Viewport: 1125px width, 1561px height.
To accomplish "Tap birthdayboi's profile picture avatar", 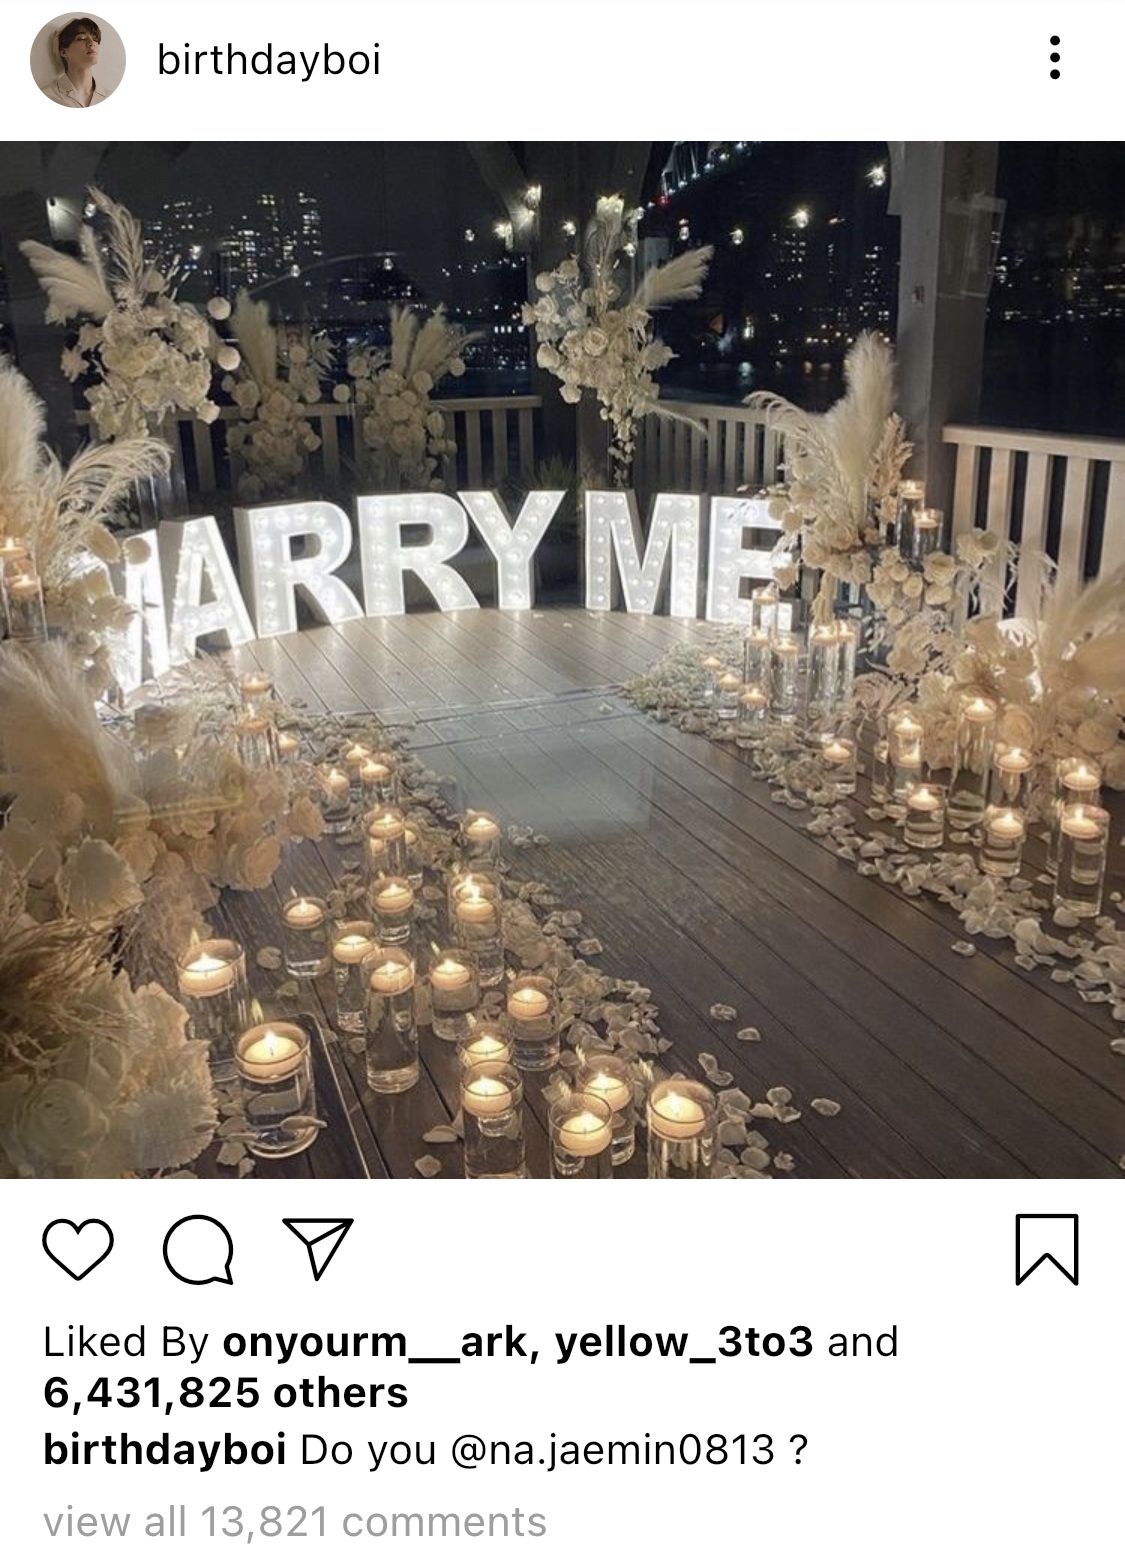I will click(79, 60).
